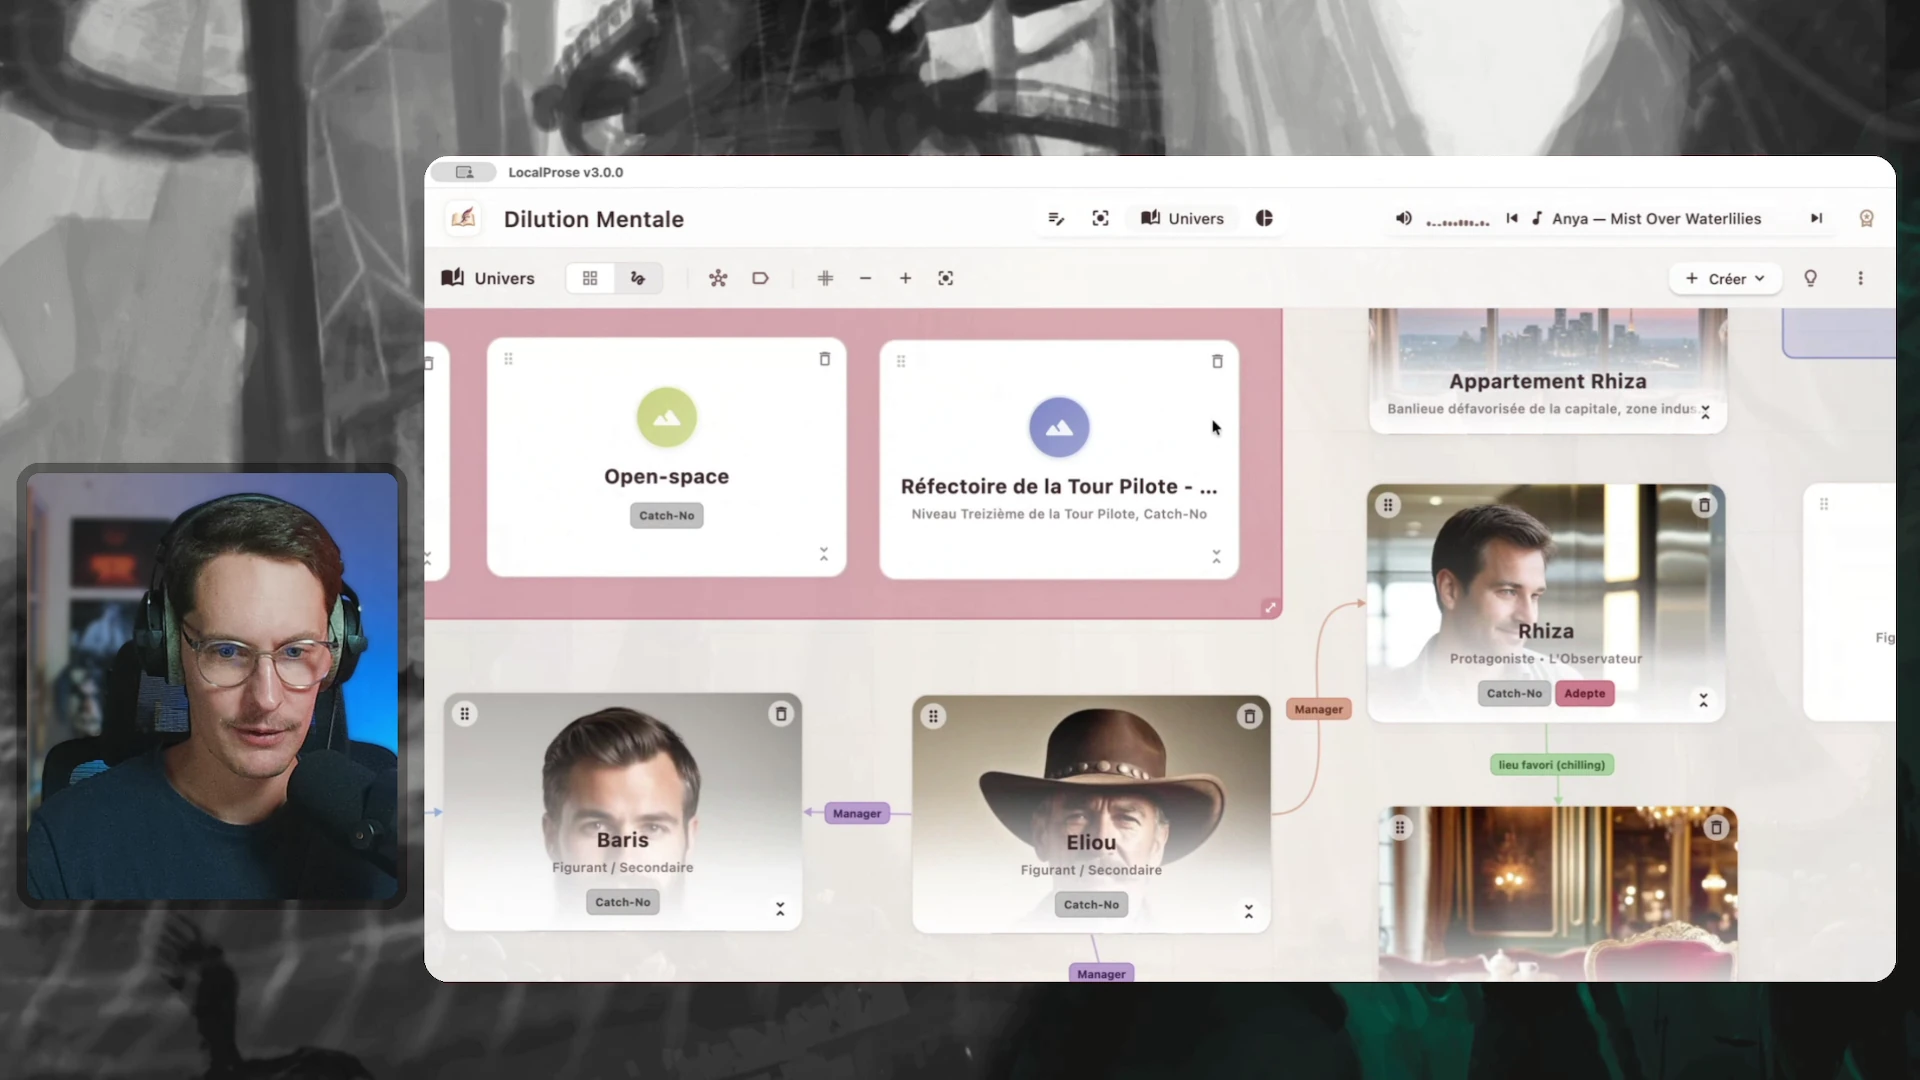Image resolution: width=1920 pixels, height=1080 pixels.
Task: Click the track title Anya — Mist Over Waterlilies
Action: click(1656, 218)
